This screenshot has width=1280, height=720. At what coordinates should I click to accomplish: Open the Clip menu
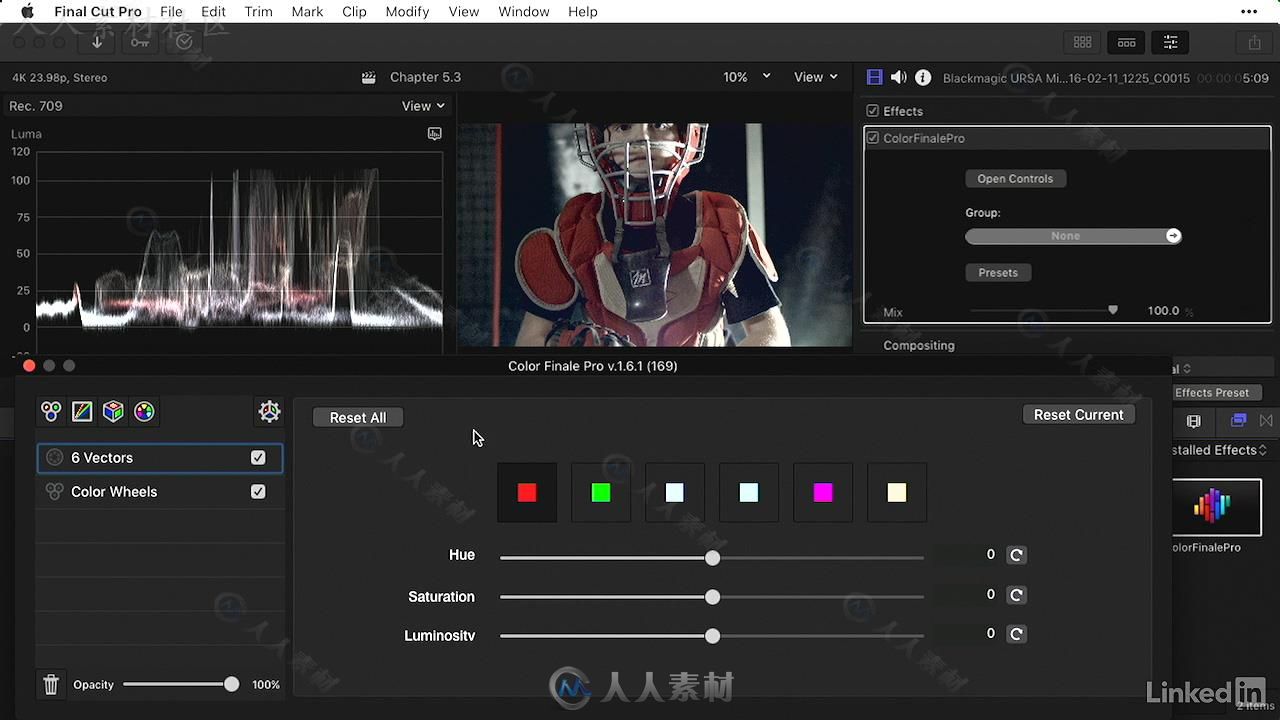click(354, 11)
